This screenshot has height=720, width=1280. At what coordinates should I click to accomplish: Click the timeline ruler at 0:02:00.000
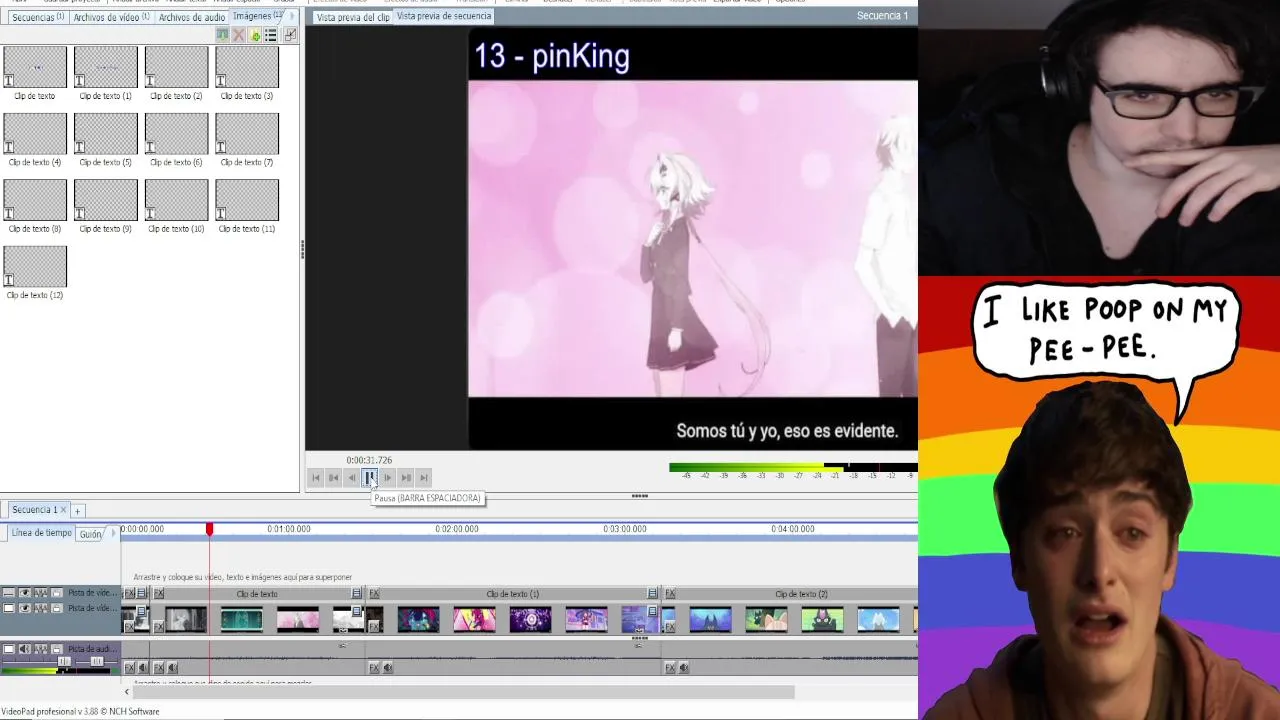click(x=457, y=529)
